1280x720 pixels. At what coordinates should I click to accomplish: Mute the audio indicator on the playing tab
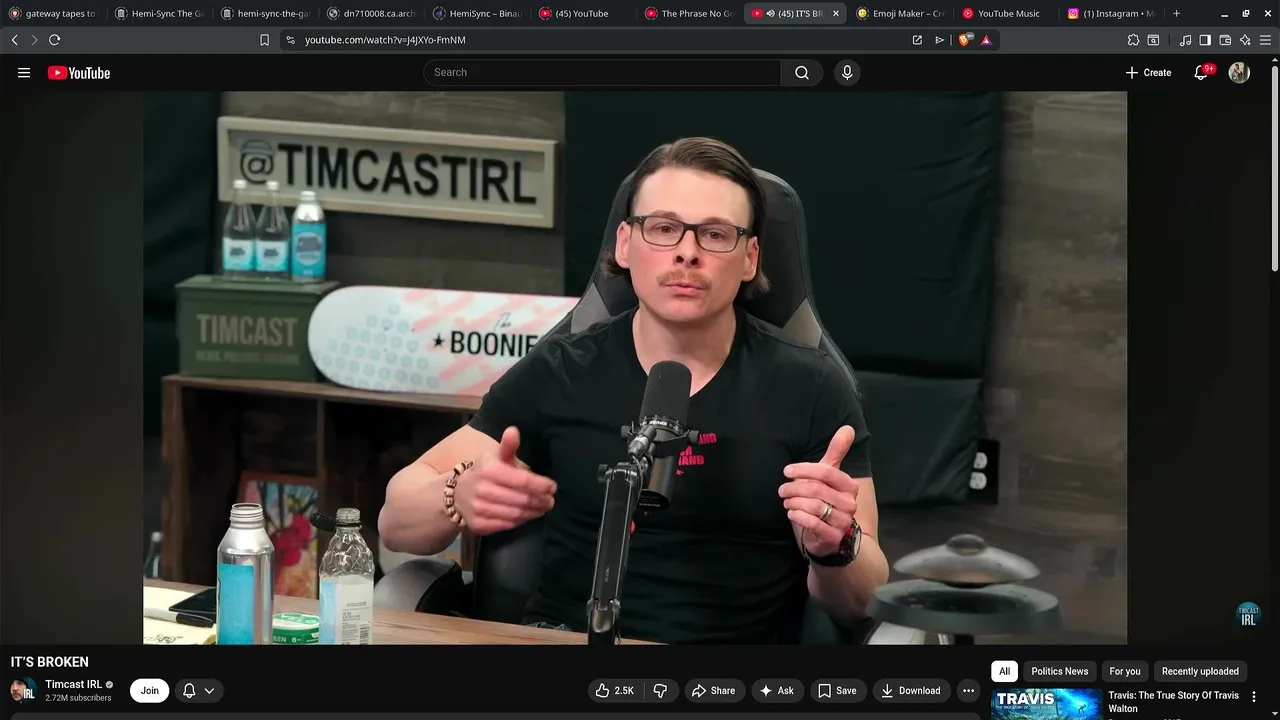tap(771, 14)
